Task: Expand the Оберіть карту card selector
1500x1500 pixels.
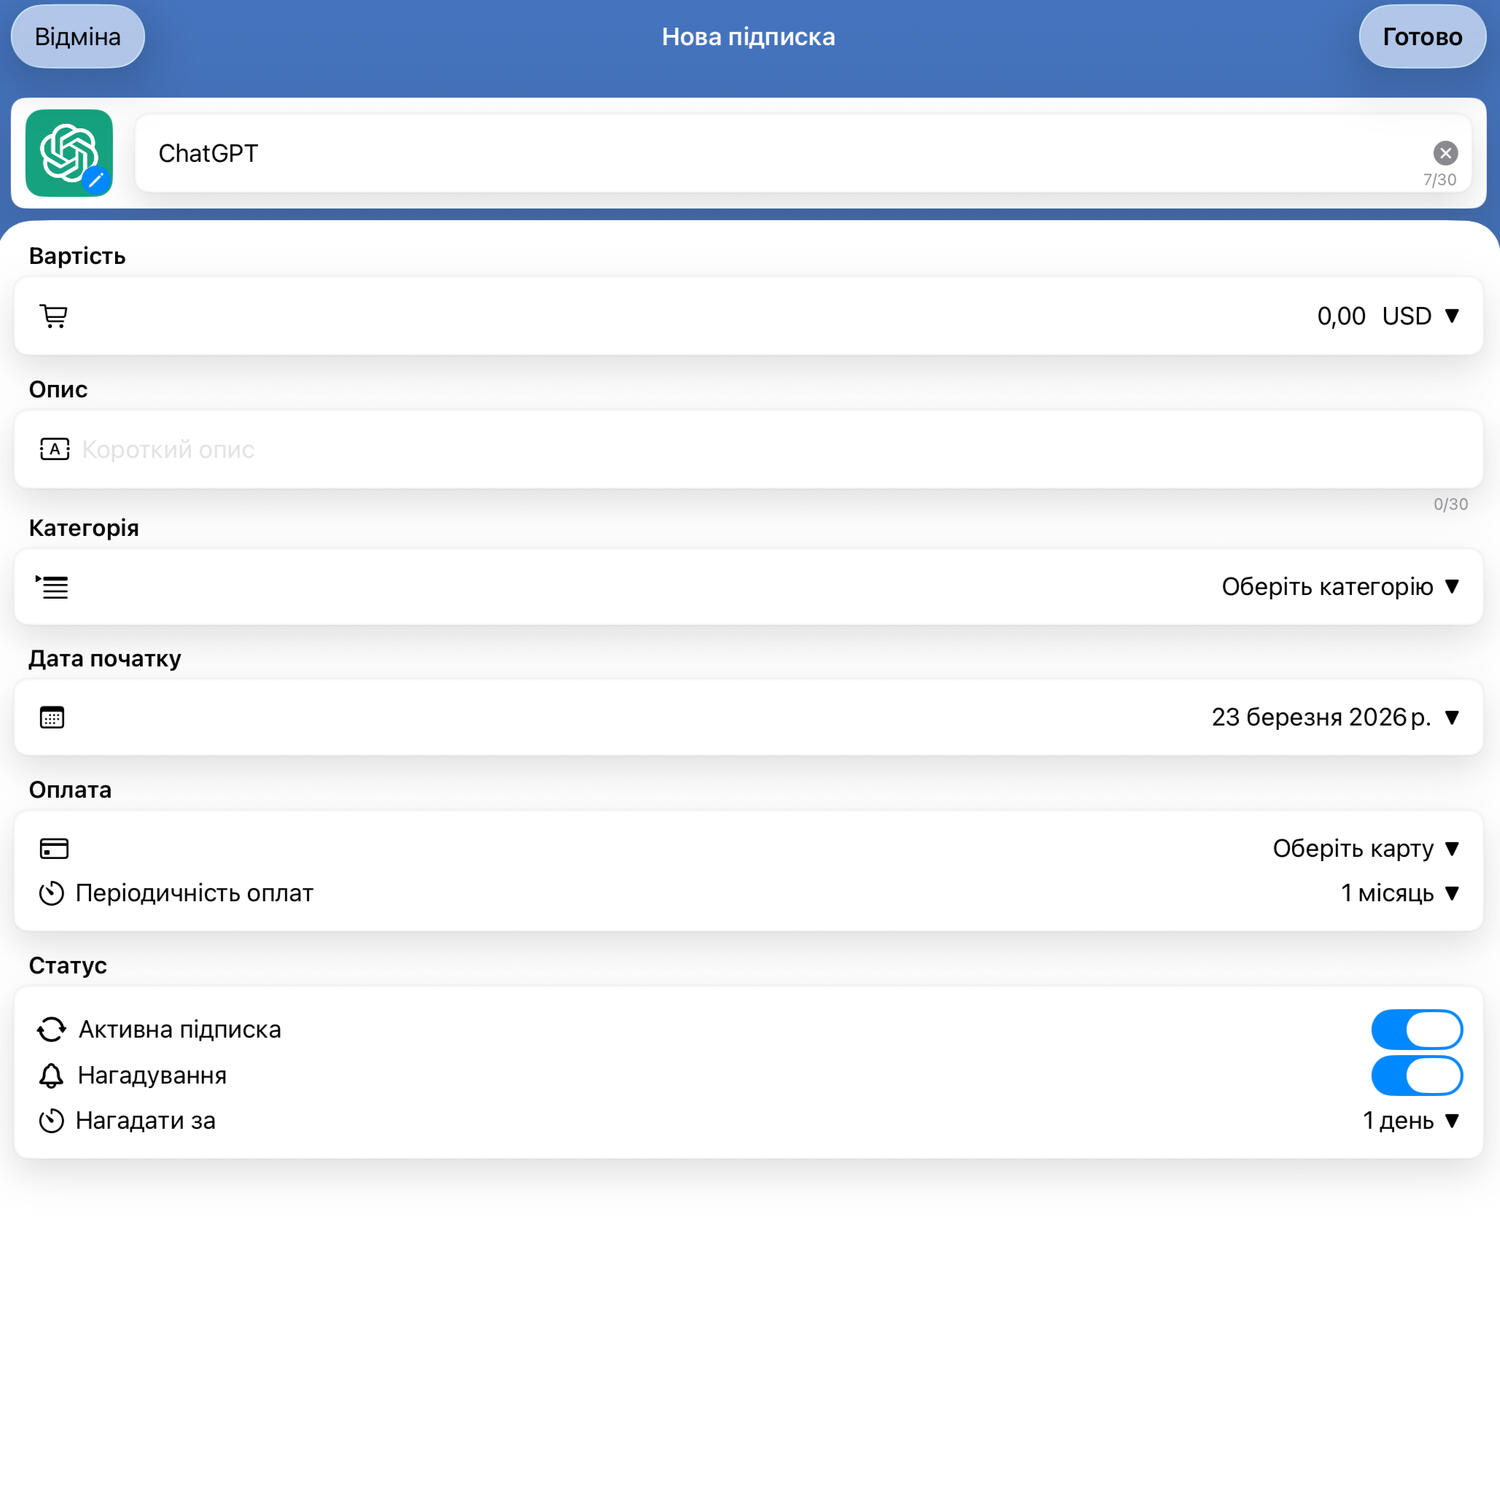Action: tap(1365, 849)
